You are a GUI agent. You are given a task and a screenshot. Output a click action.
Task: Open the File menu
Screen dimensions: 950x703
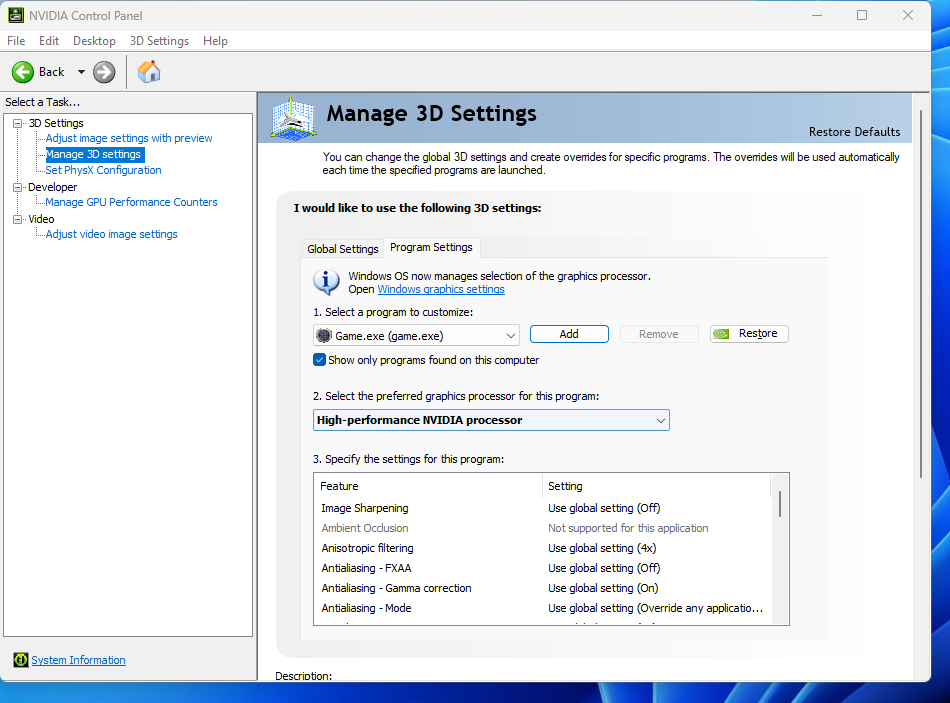[16, 41]
